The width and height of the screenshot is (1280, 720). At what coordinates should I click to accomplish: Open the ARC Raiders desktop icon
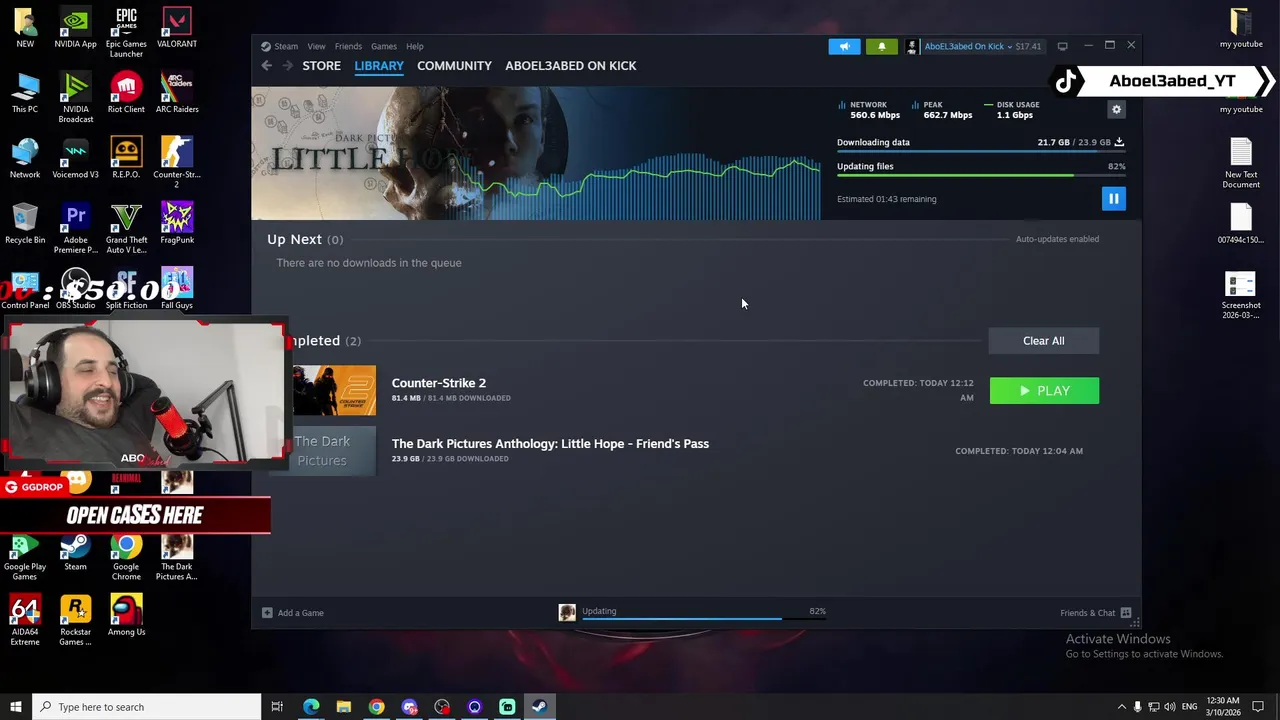(x=177, y=93)
